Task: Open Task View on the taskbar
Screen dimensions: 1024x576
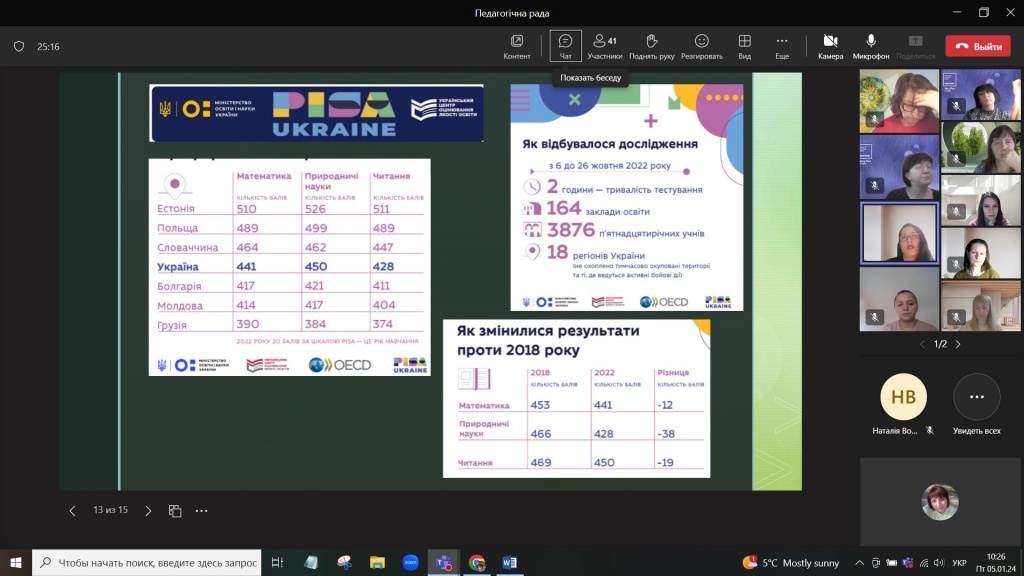Action: click(277, 562)
